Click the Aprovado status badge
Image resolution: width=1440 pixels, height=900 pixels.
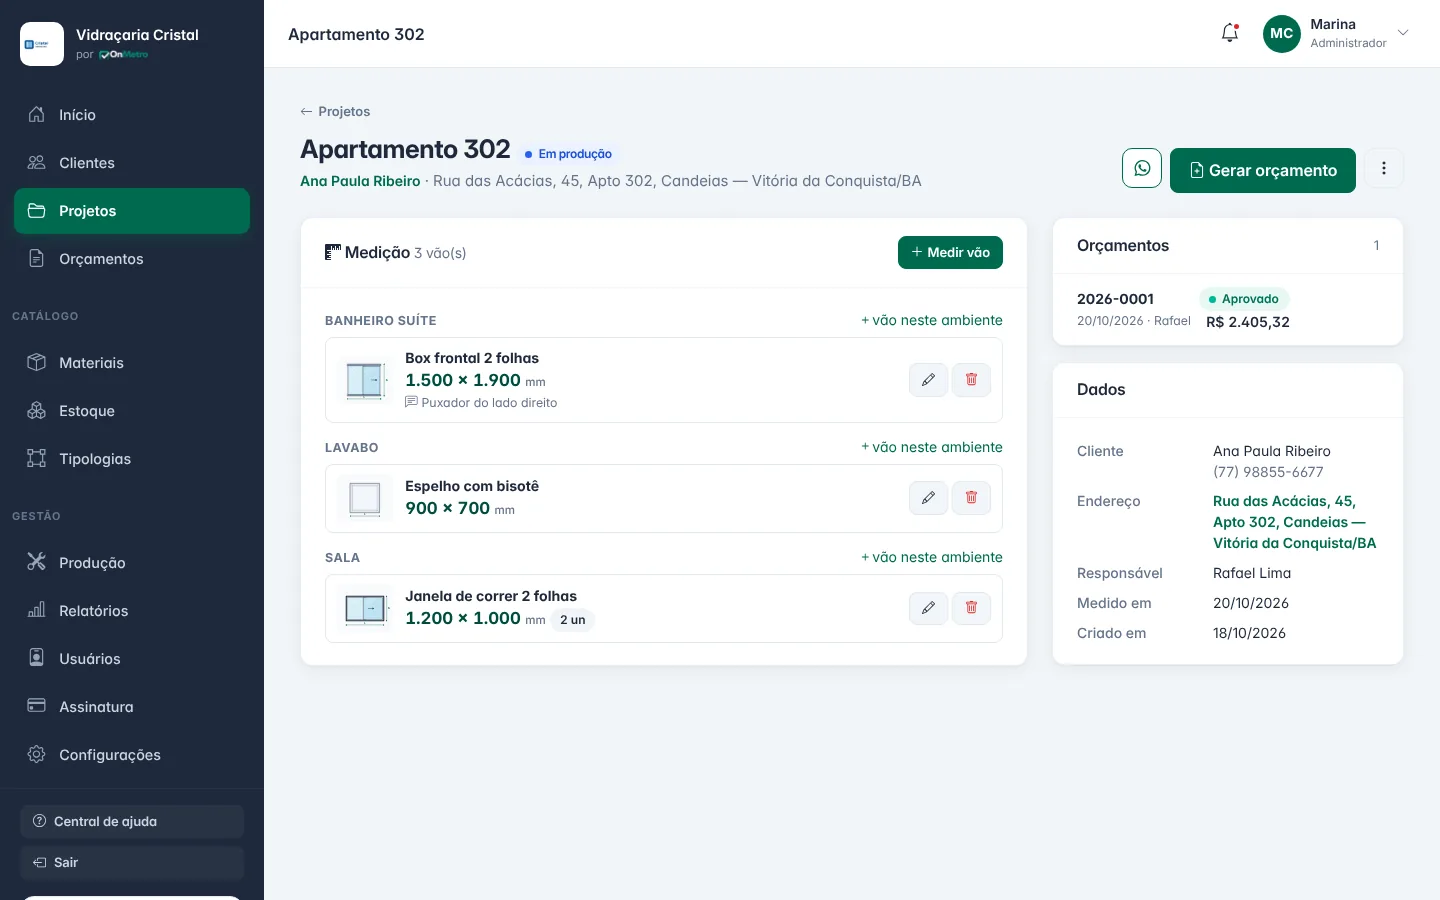coord(1244,299)
